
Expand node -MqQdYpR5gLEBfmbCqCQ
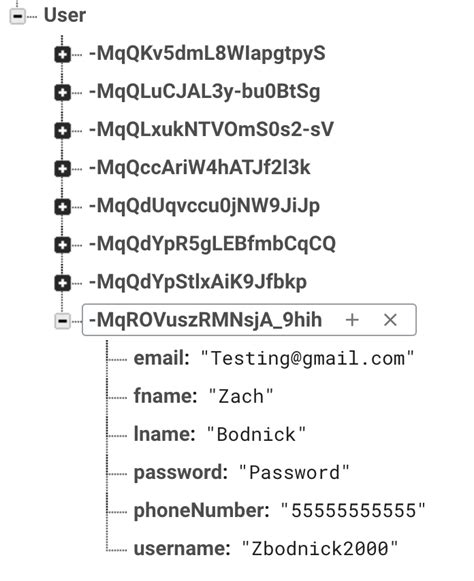pos(63,245)
